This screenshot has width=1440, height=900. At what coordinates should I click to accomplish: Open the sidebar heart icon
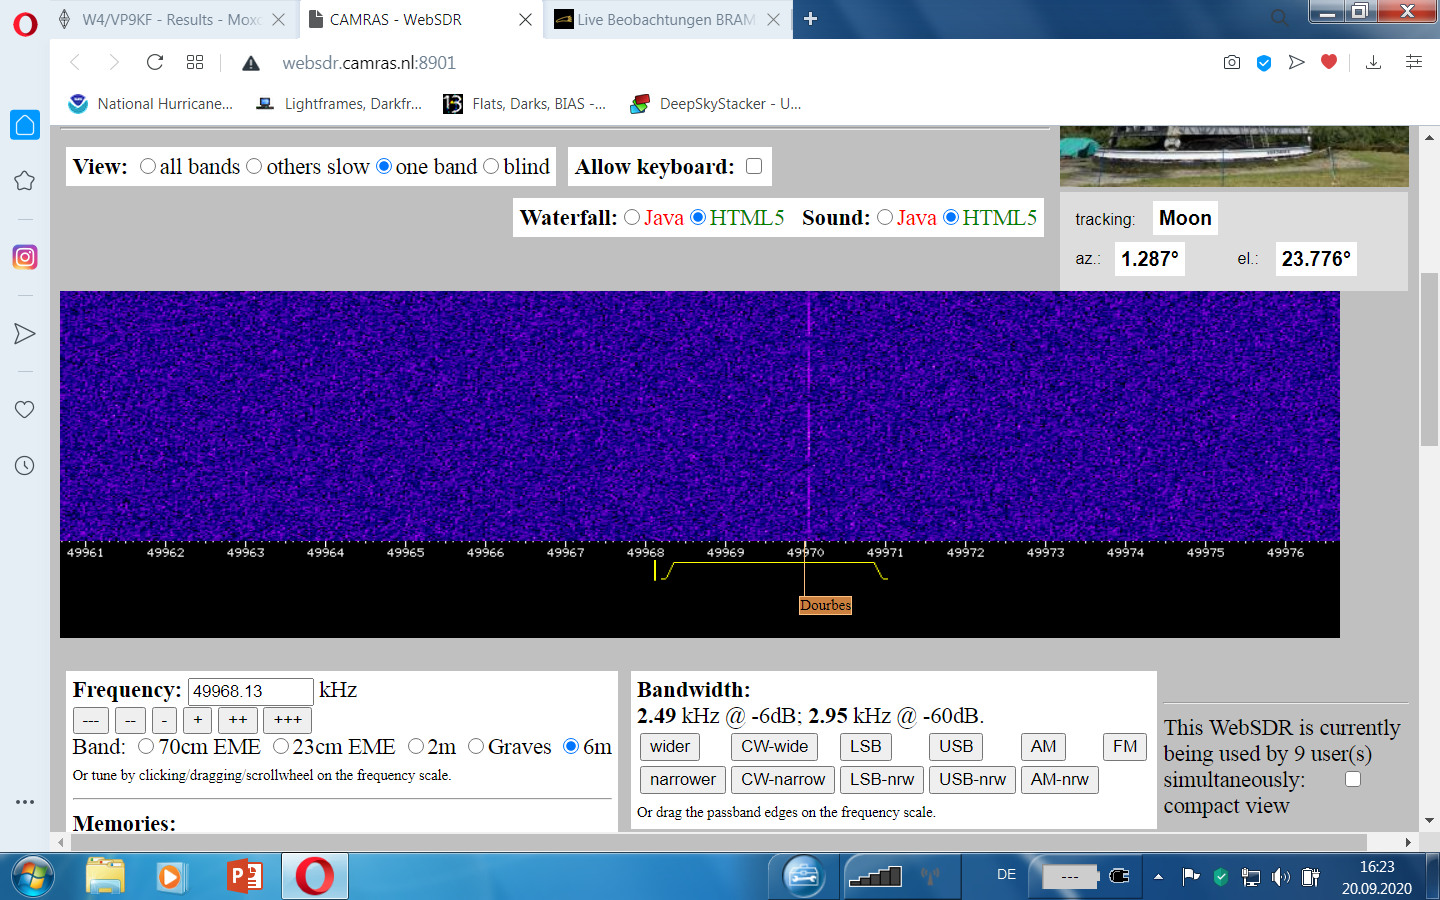[x=25, y=409]
